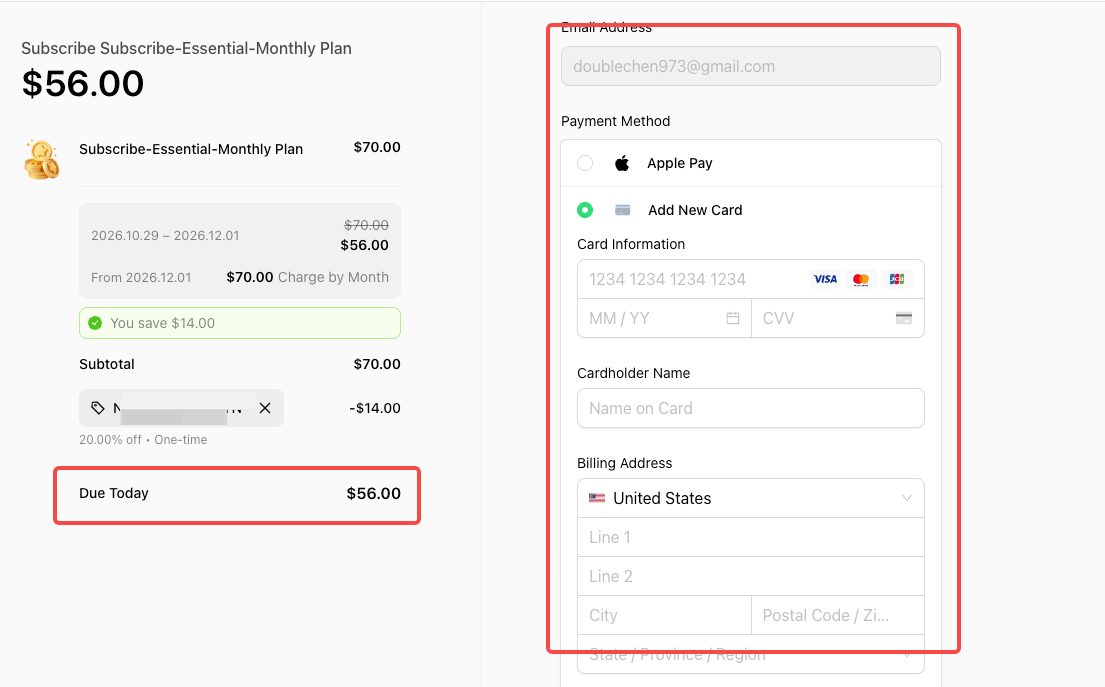Click the large $56.00 heading price
Viewport: 1105px width, 687px height.
83,84
